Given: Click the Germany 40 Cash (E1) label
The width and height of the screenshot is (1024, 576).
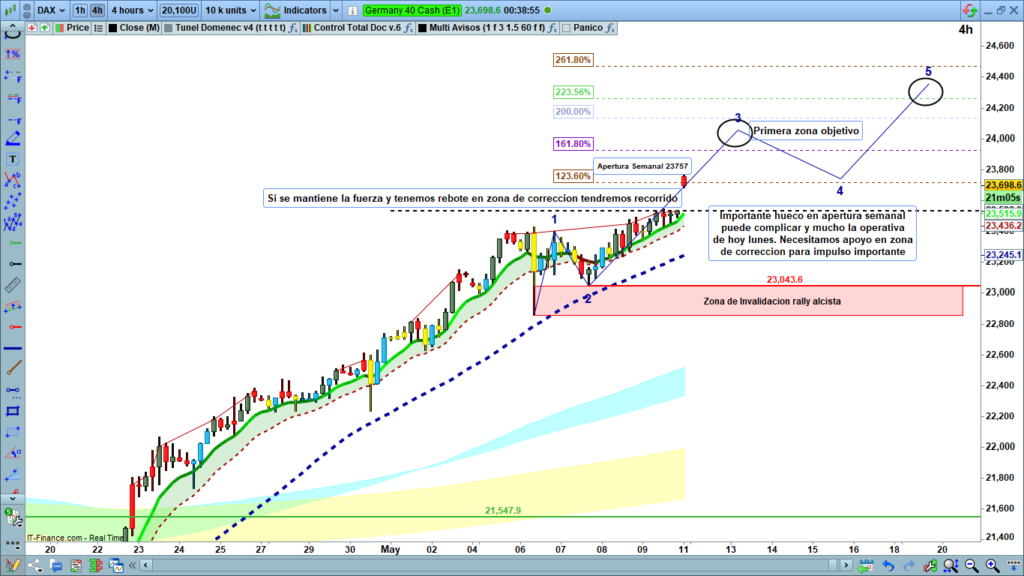Looking at the screenshot, I should (x=410, y=10).
